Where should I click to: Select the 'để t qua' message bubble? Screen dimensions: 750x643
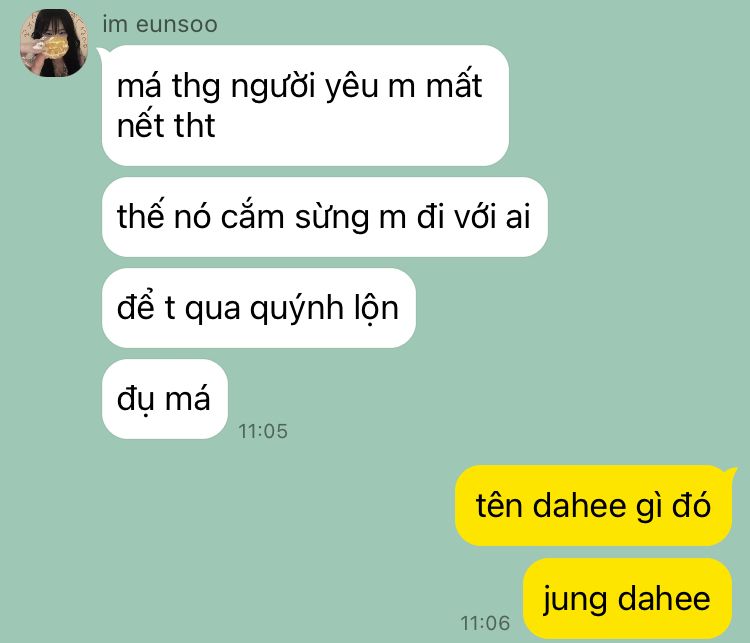(259, 308)
